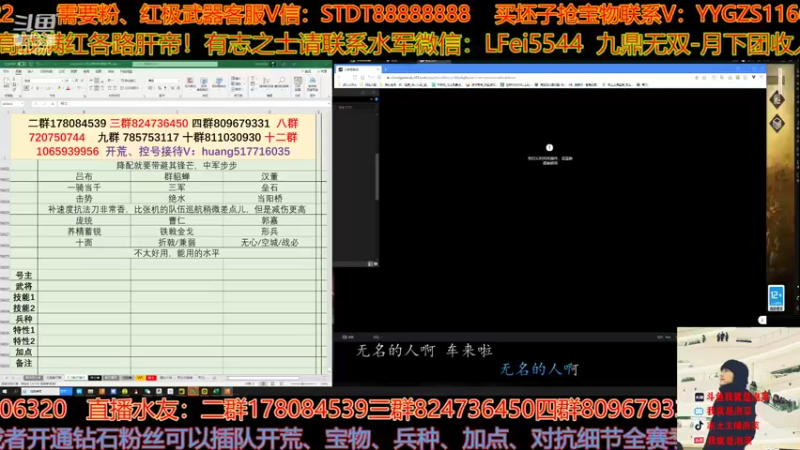
Task: Select the Home tab in the Excel ribbon
Action: click(18, 71)
